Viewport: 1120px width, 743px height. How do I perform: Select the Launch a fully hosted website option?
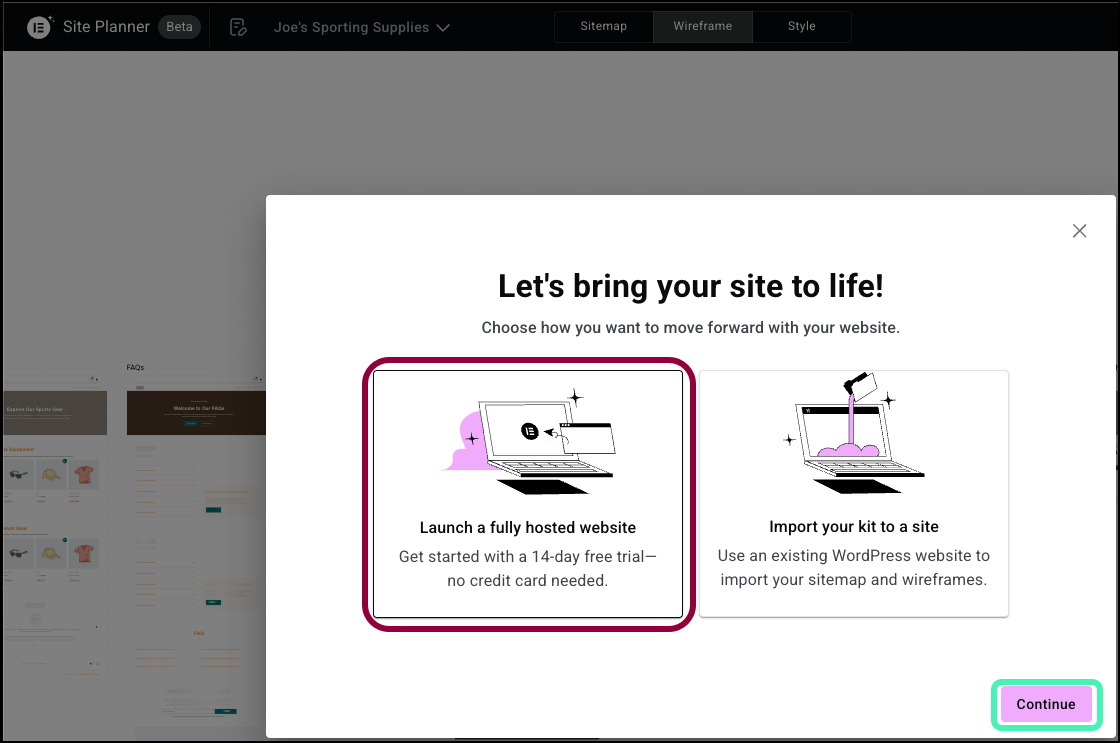(528, 494)
